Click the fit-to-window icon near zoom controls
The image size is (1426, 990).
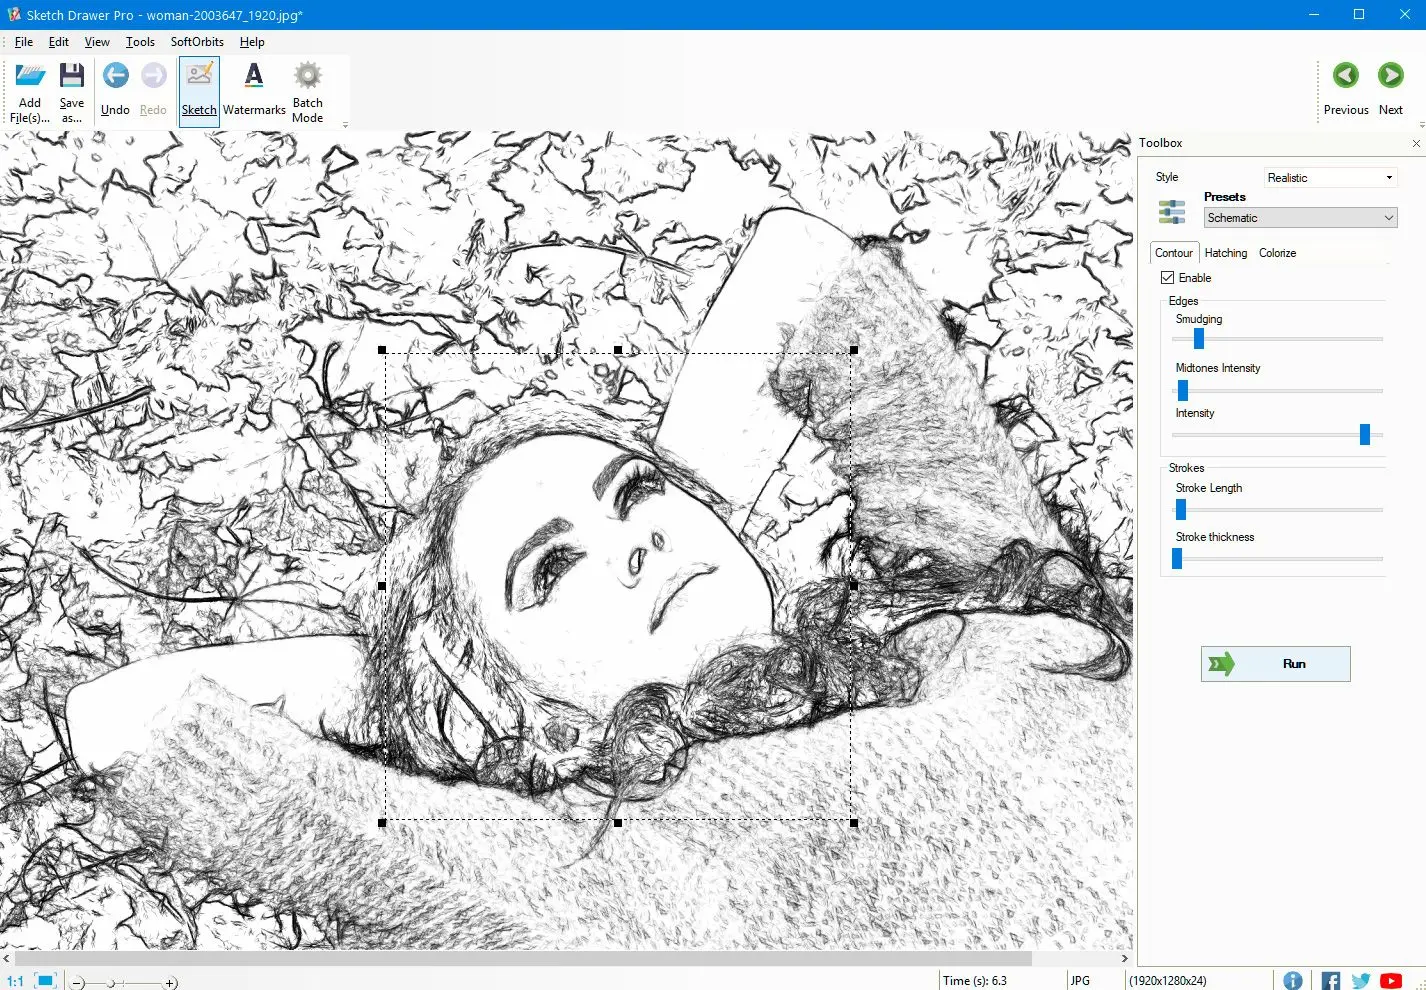point(44,980)
